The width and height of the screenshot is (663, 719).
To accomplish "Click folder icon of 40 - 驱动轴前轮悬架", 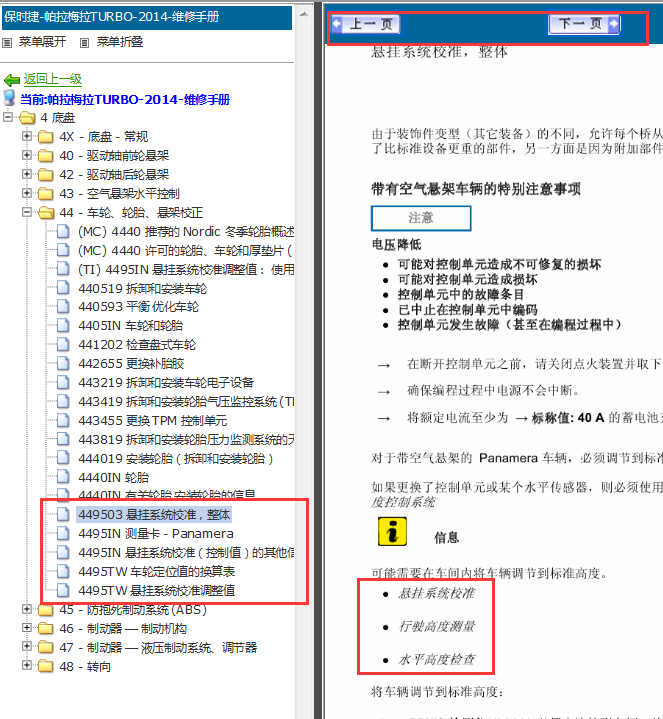I will pos(45,156).
